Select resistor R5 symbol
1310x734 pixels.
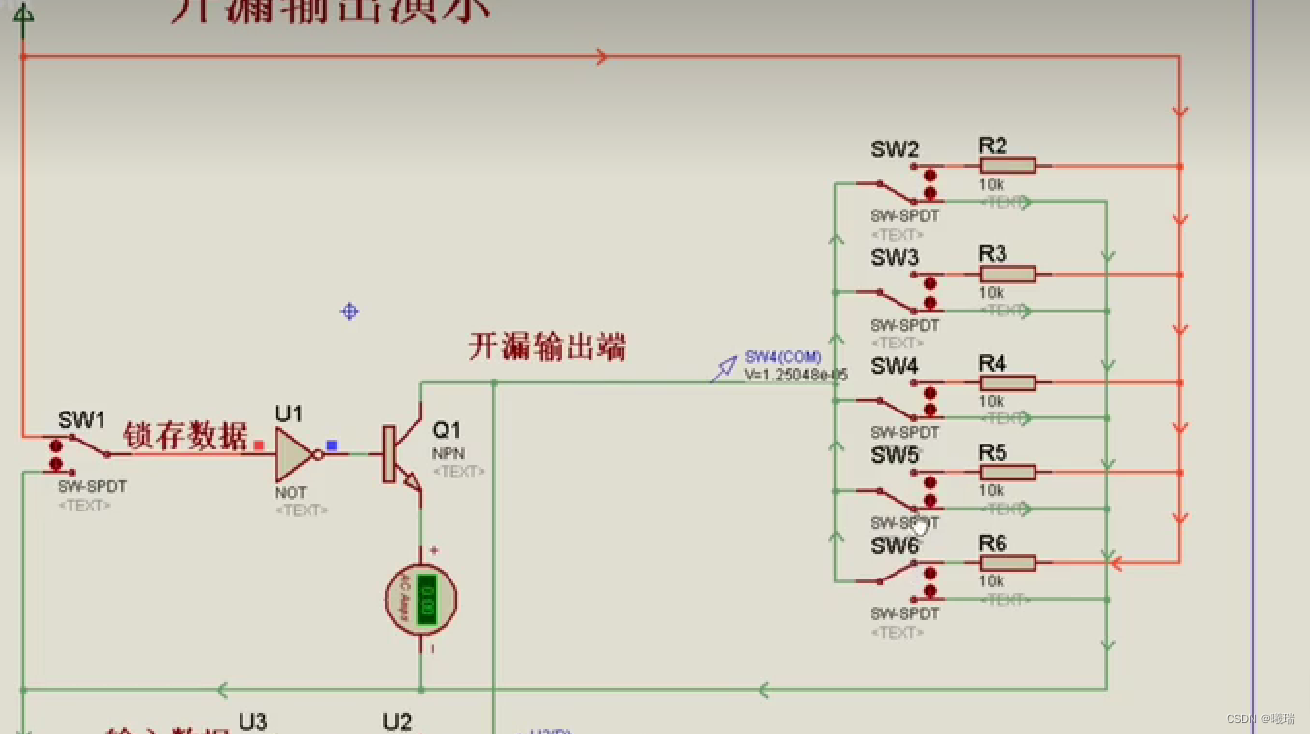pos(1007,472)
